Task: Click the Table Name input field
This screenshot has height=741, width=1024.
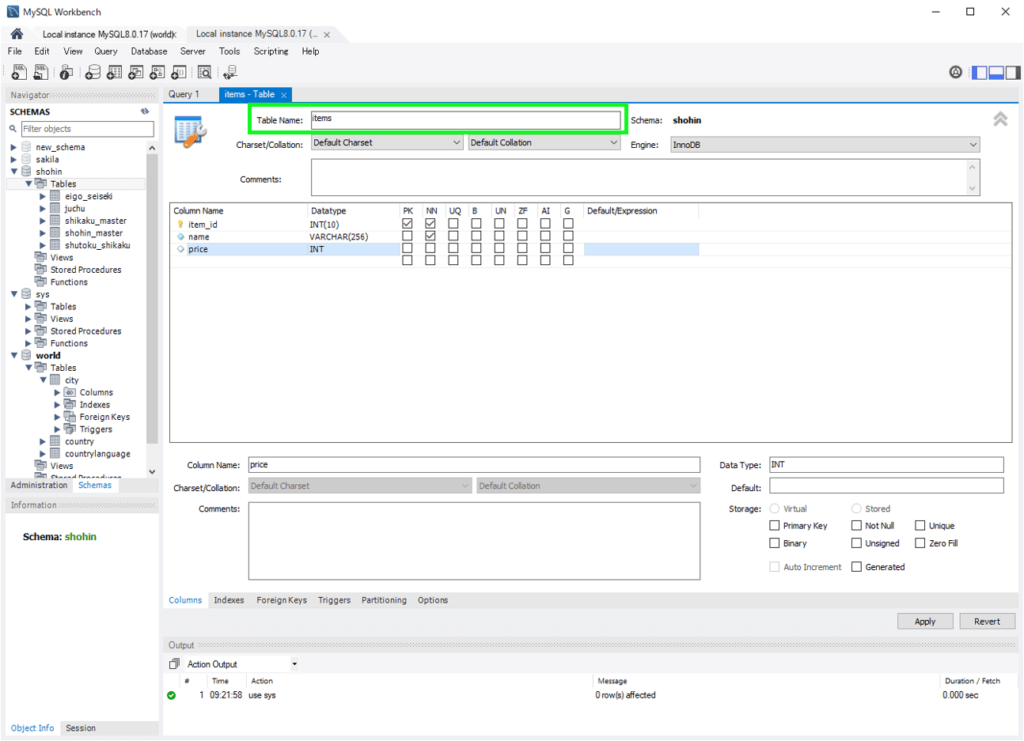Action: [x=466, y=119]
